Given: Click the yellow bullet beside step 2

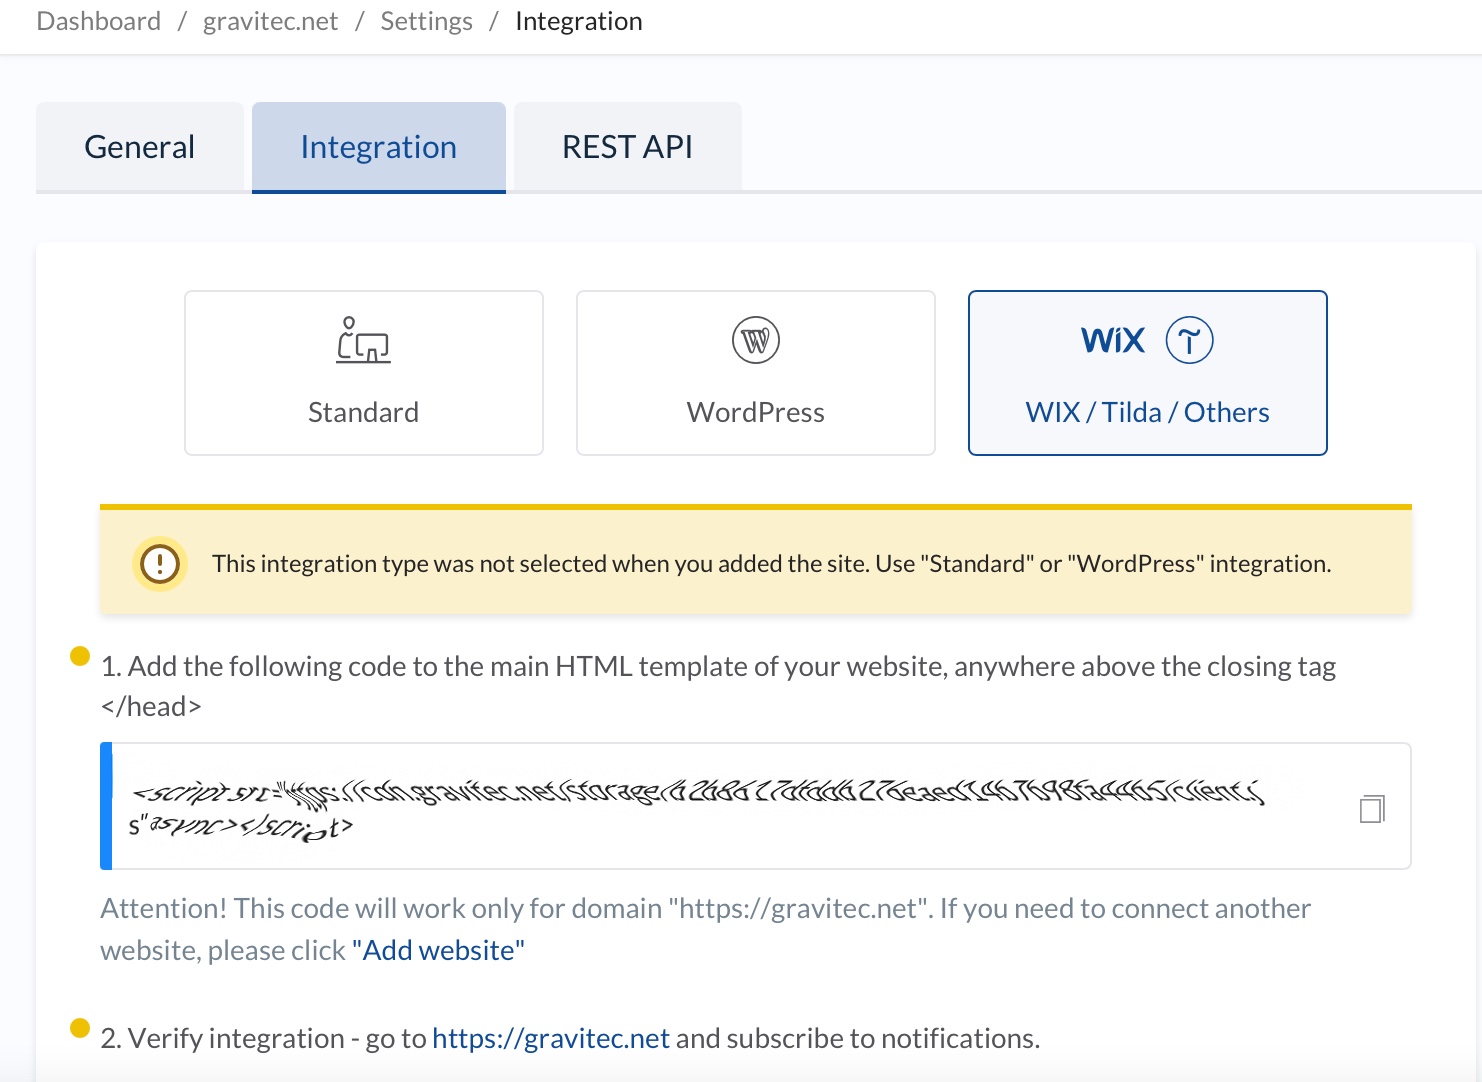Looking at the screenshot, I should pyautogui.click(x=80, y=1028).
